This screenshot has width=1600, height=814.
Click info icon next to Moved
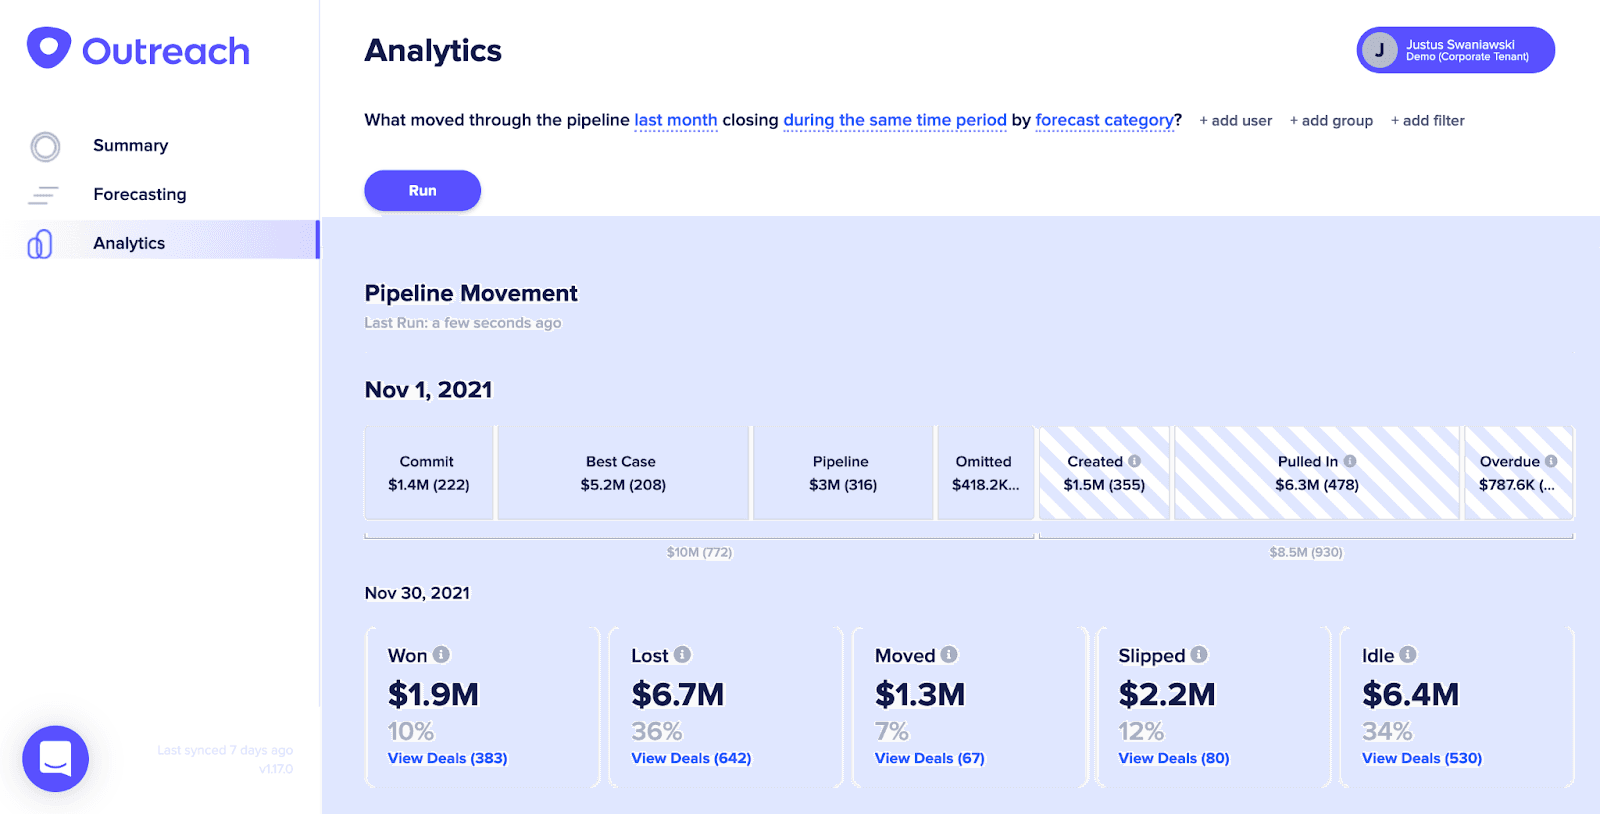click(949, 655)
